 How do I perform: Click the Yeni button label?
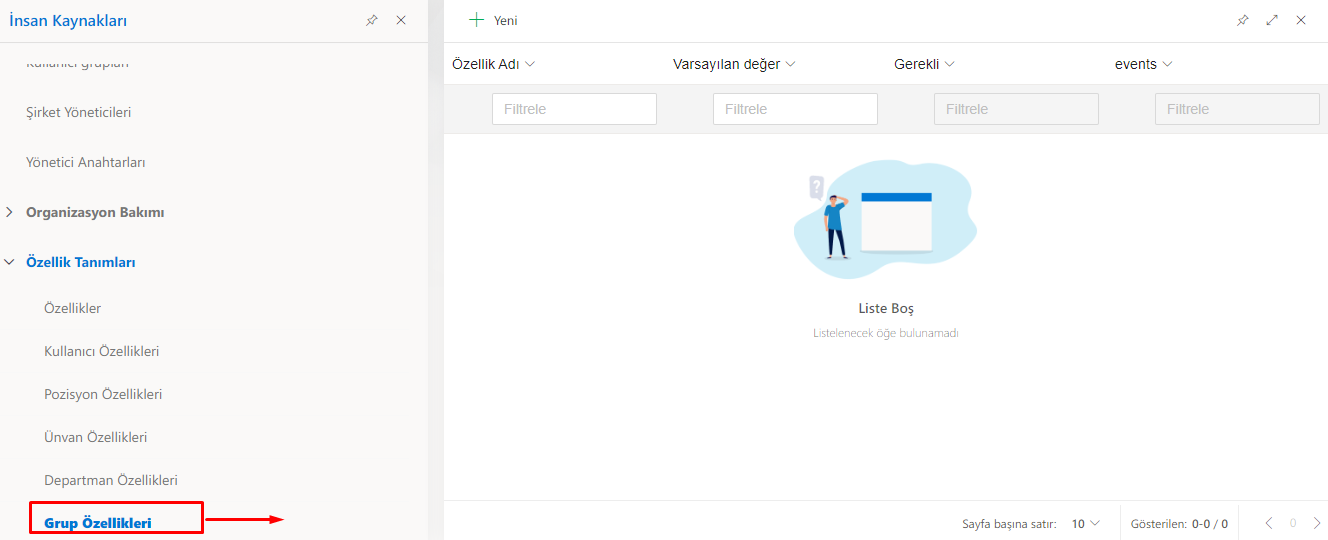pos(505,20)
